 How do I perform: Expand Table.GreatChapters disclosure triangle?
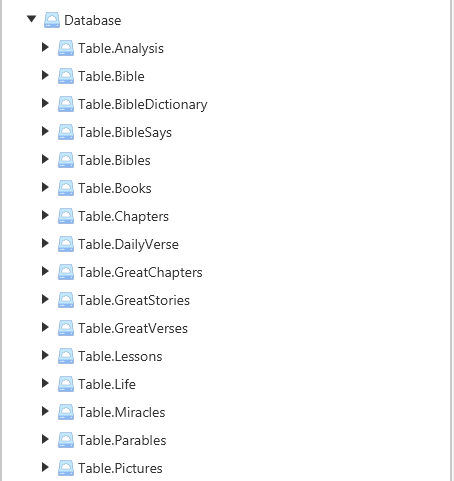point(45,271)
